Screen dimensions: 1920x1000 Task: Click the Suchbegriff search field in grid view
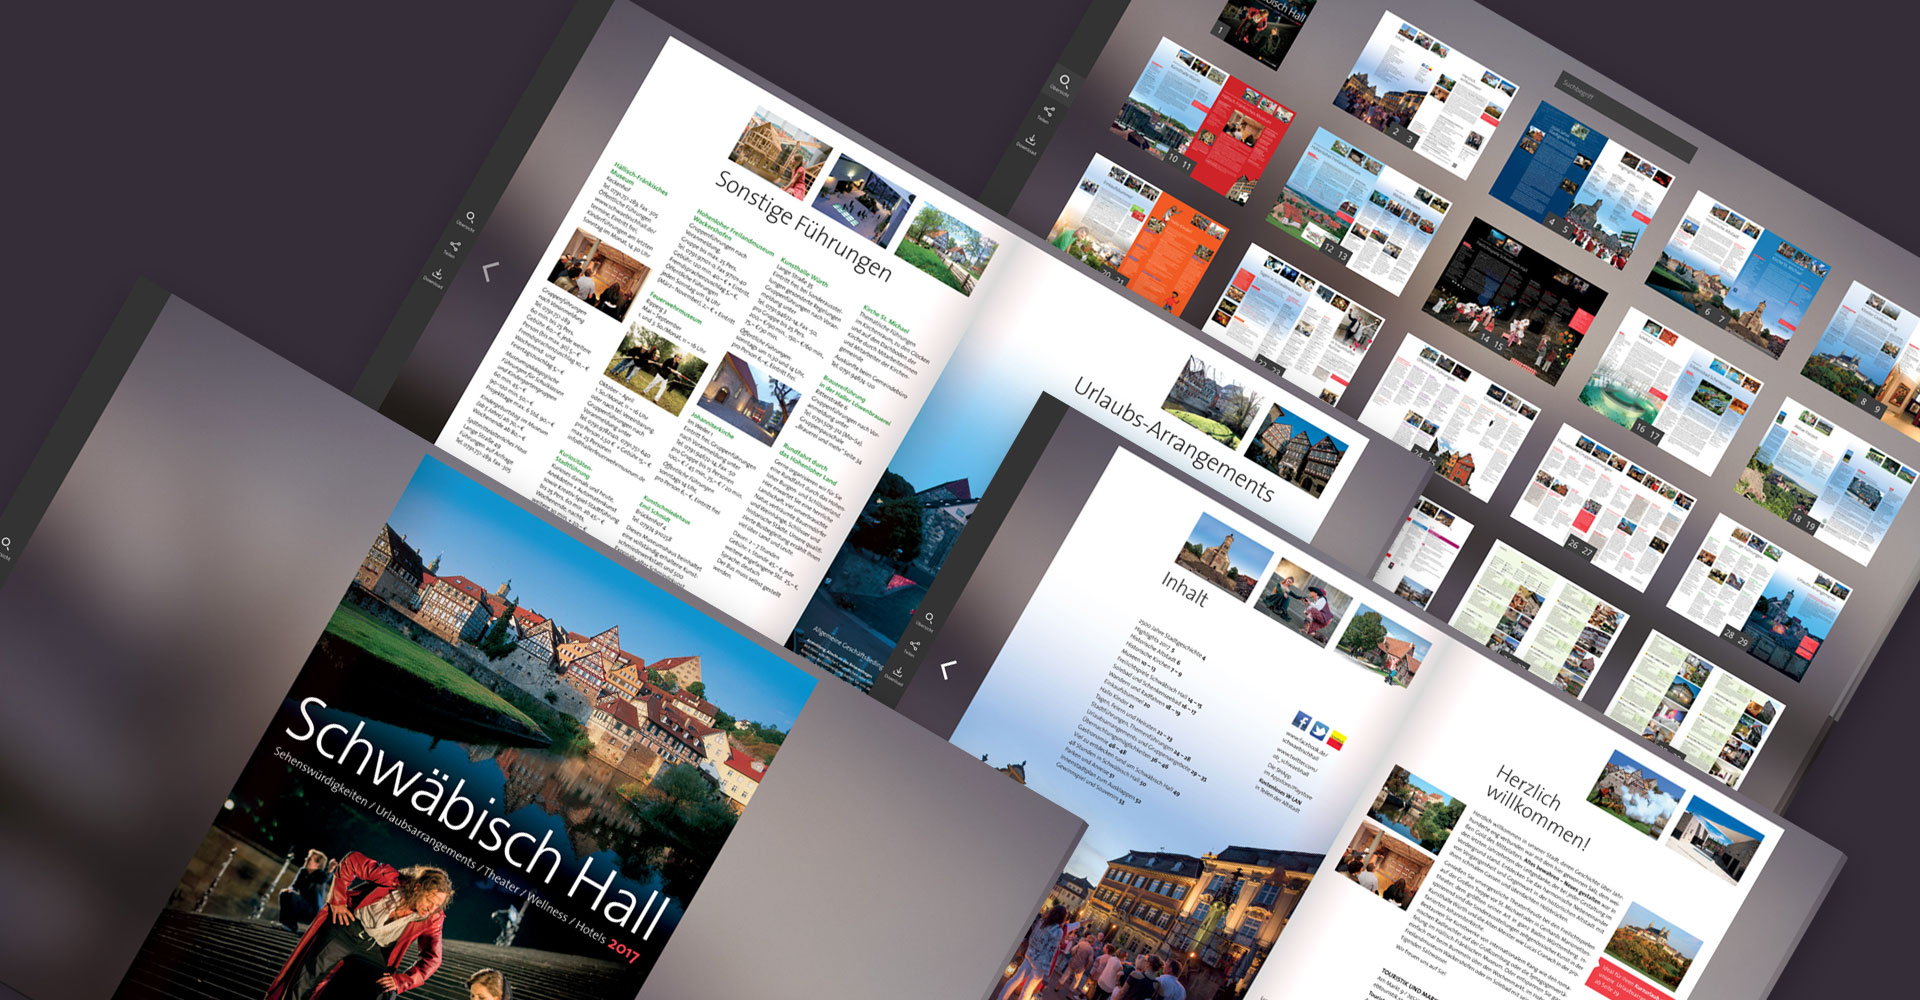tap(1629, 116)
